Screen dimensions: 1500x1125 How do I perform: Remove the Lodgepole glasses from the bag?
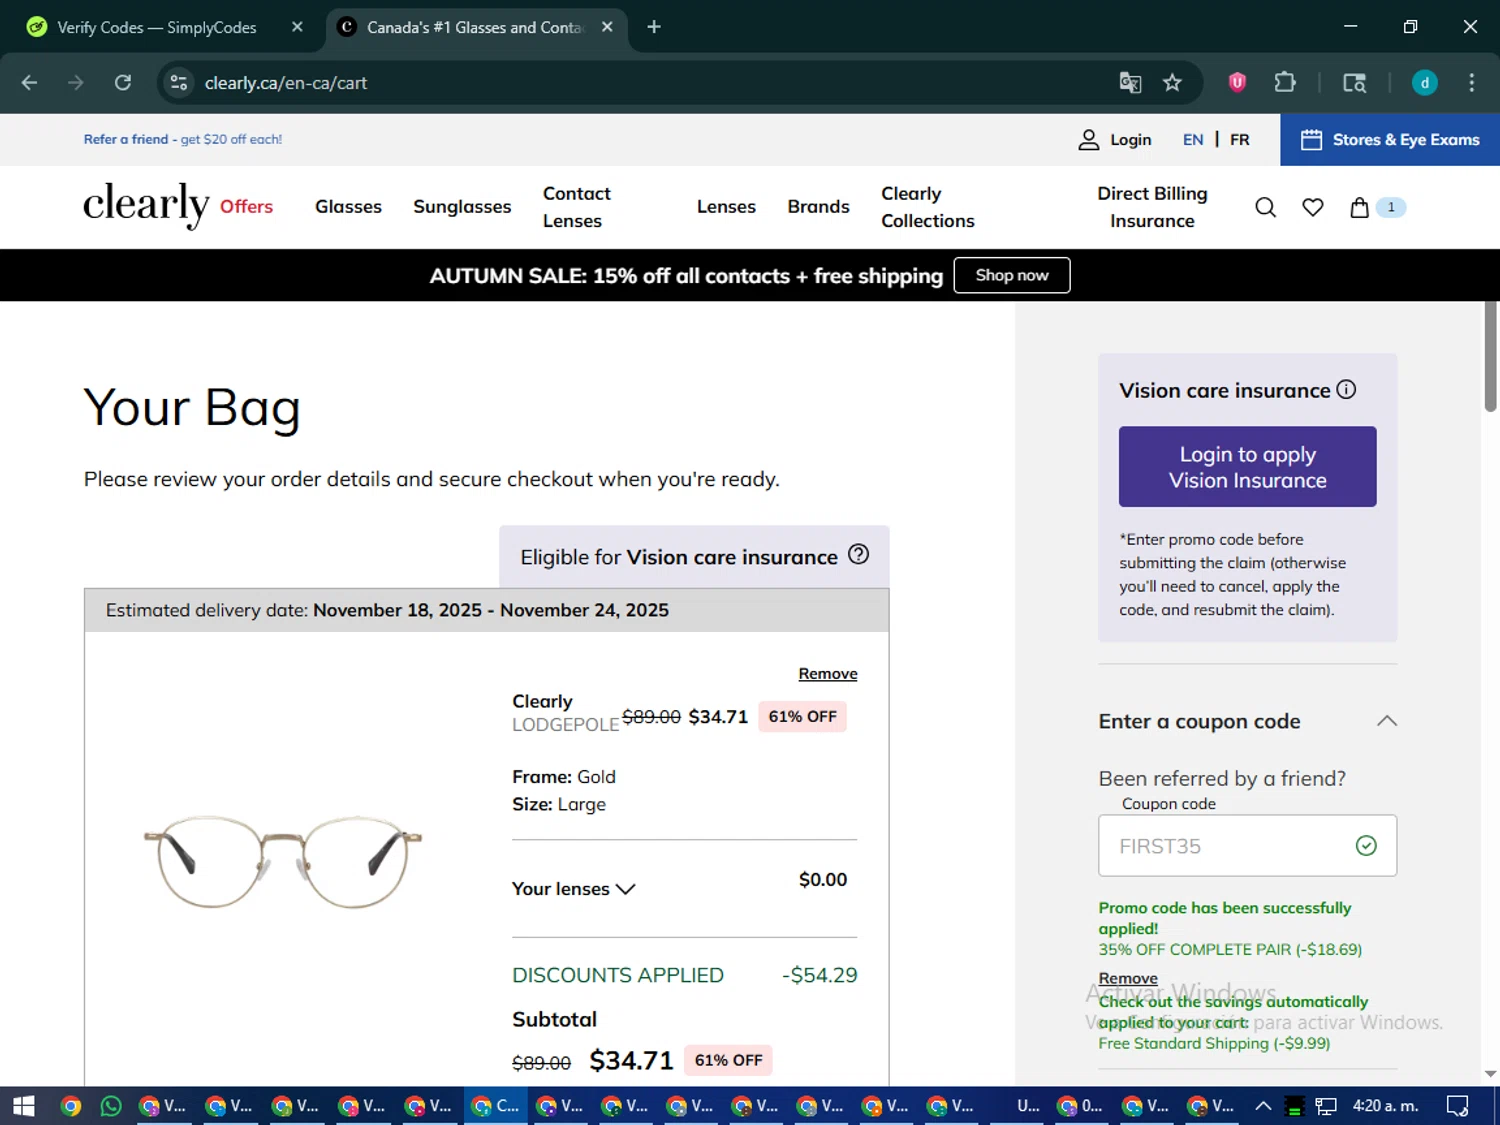coord(827,674)
